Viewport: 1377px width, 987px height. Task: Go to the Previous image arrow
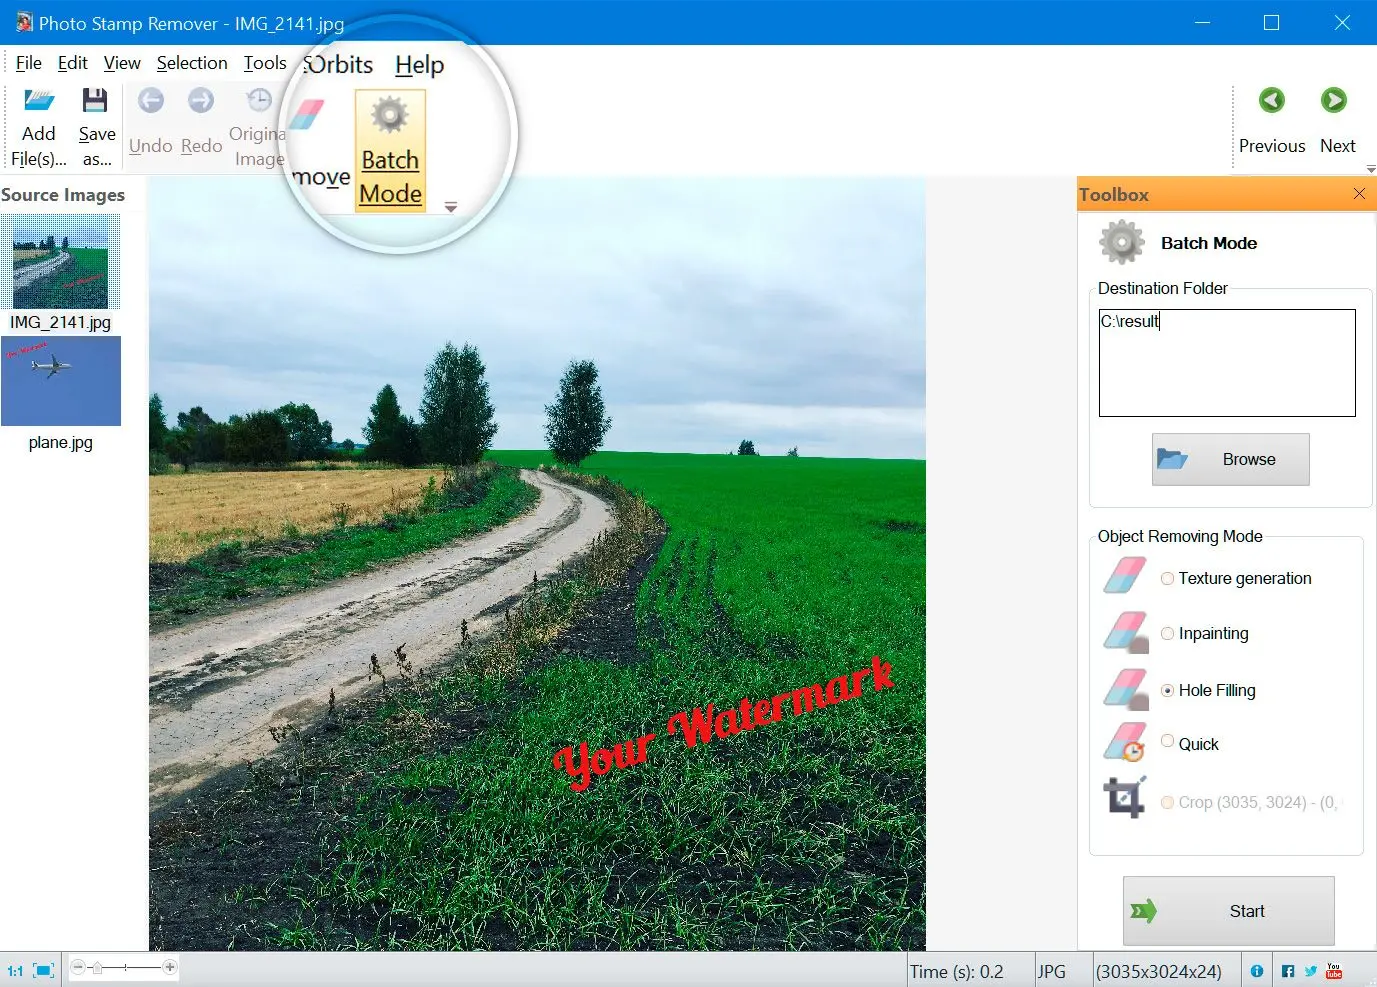pyautogui.click(x=1271, y=100)
